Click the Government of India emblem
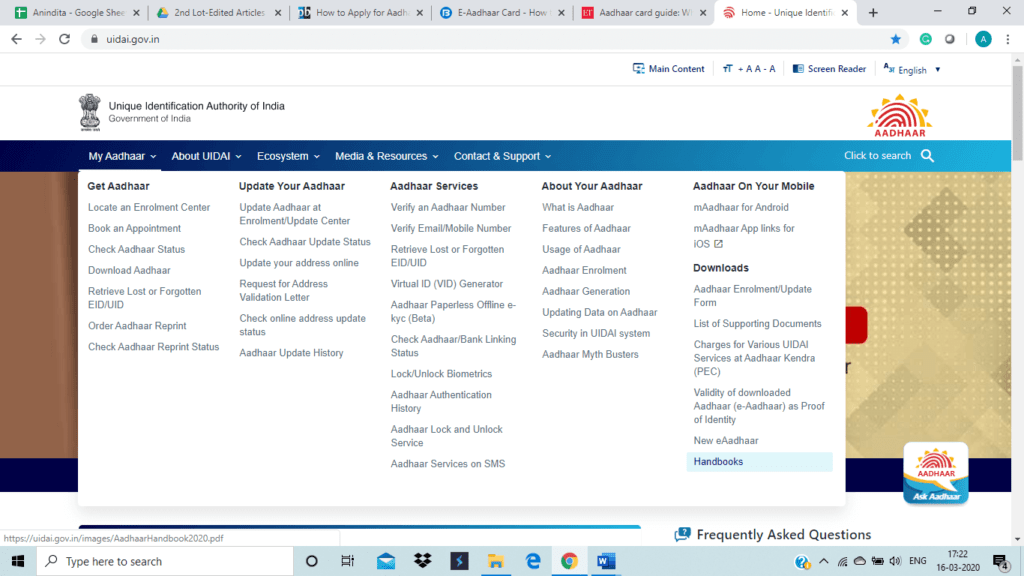The height and width of the screenshot is (576, 1024). pyautogui.click(x=90, y=112)
